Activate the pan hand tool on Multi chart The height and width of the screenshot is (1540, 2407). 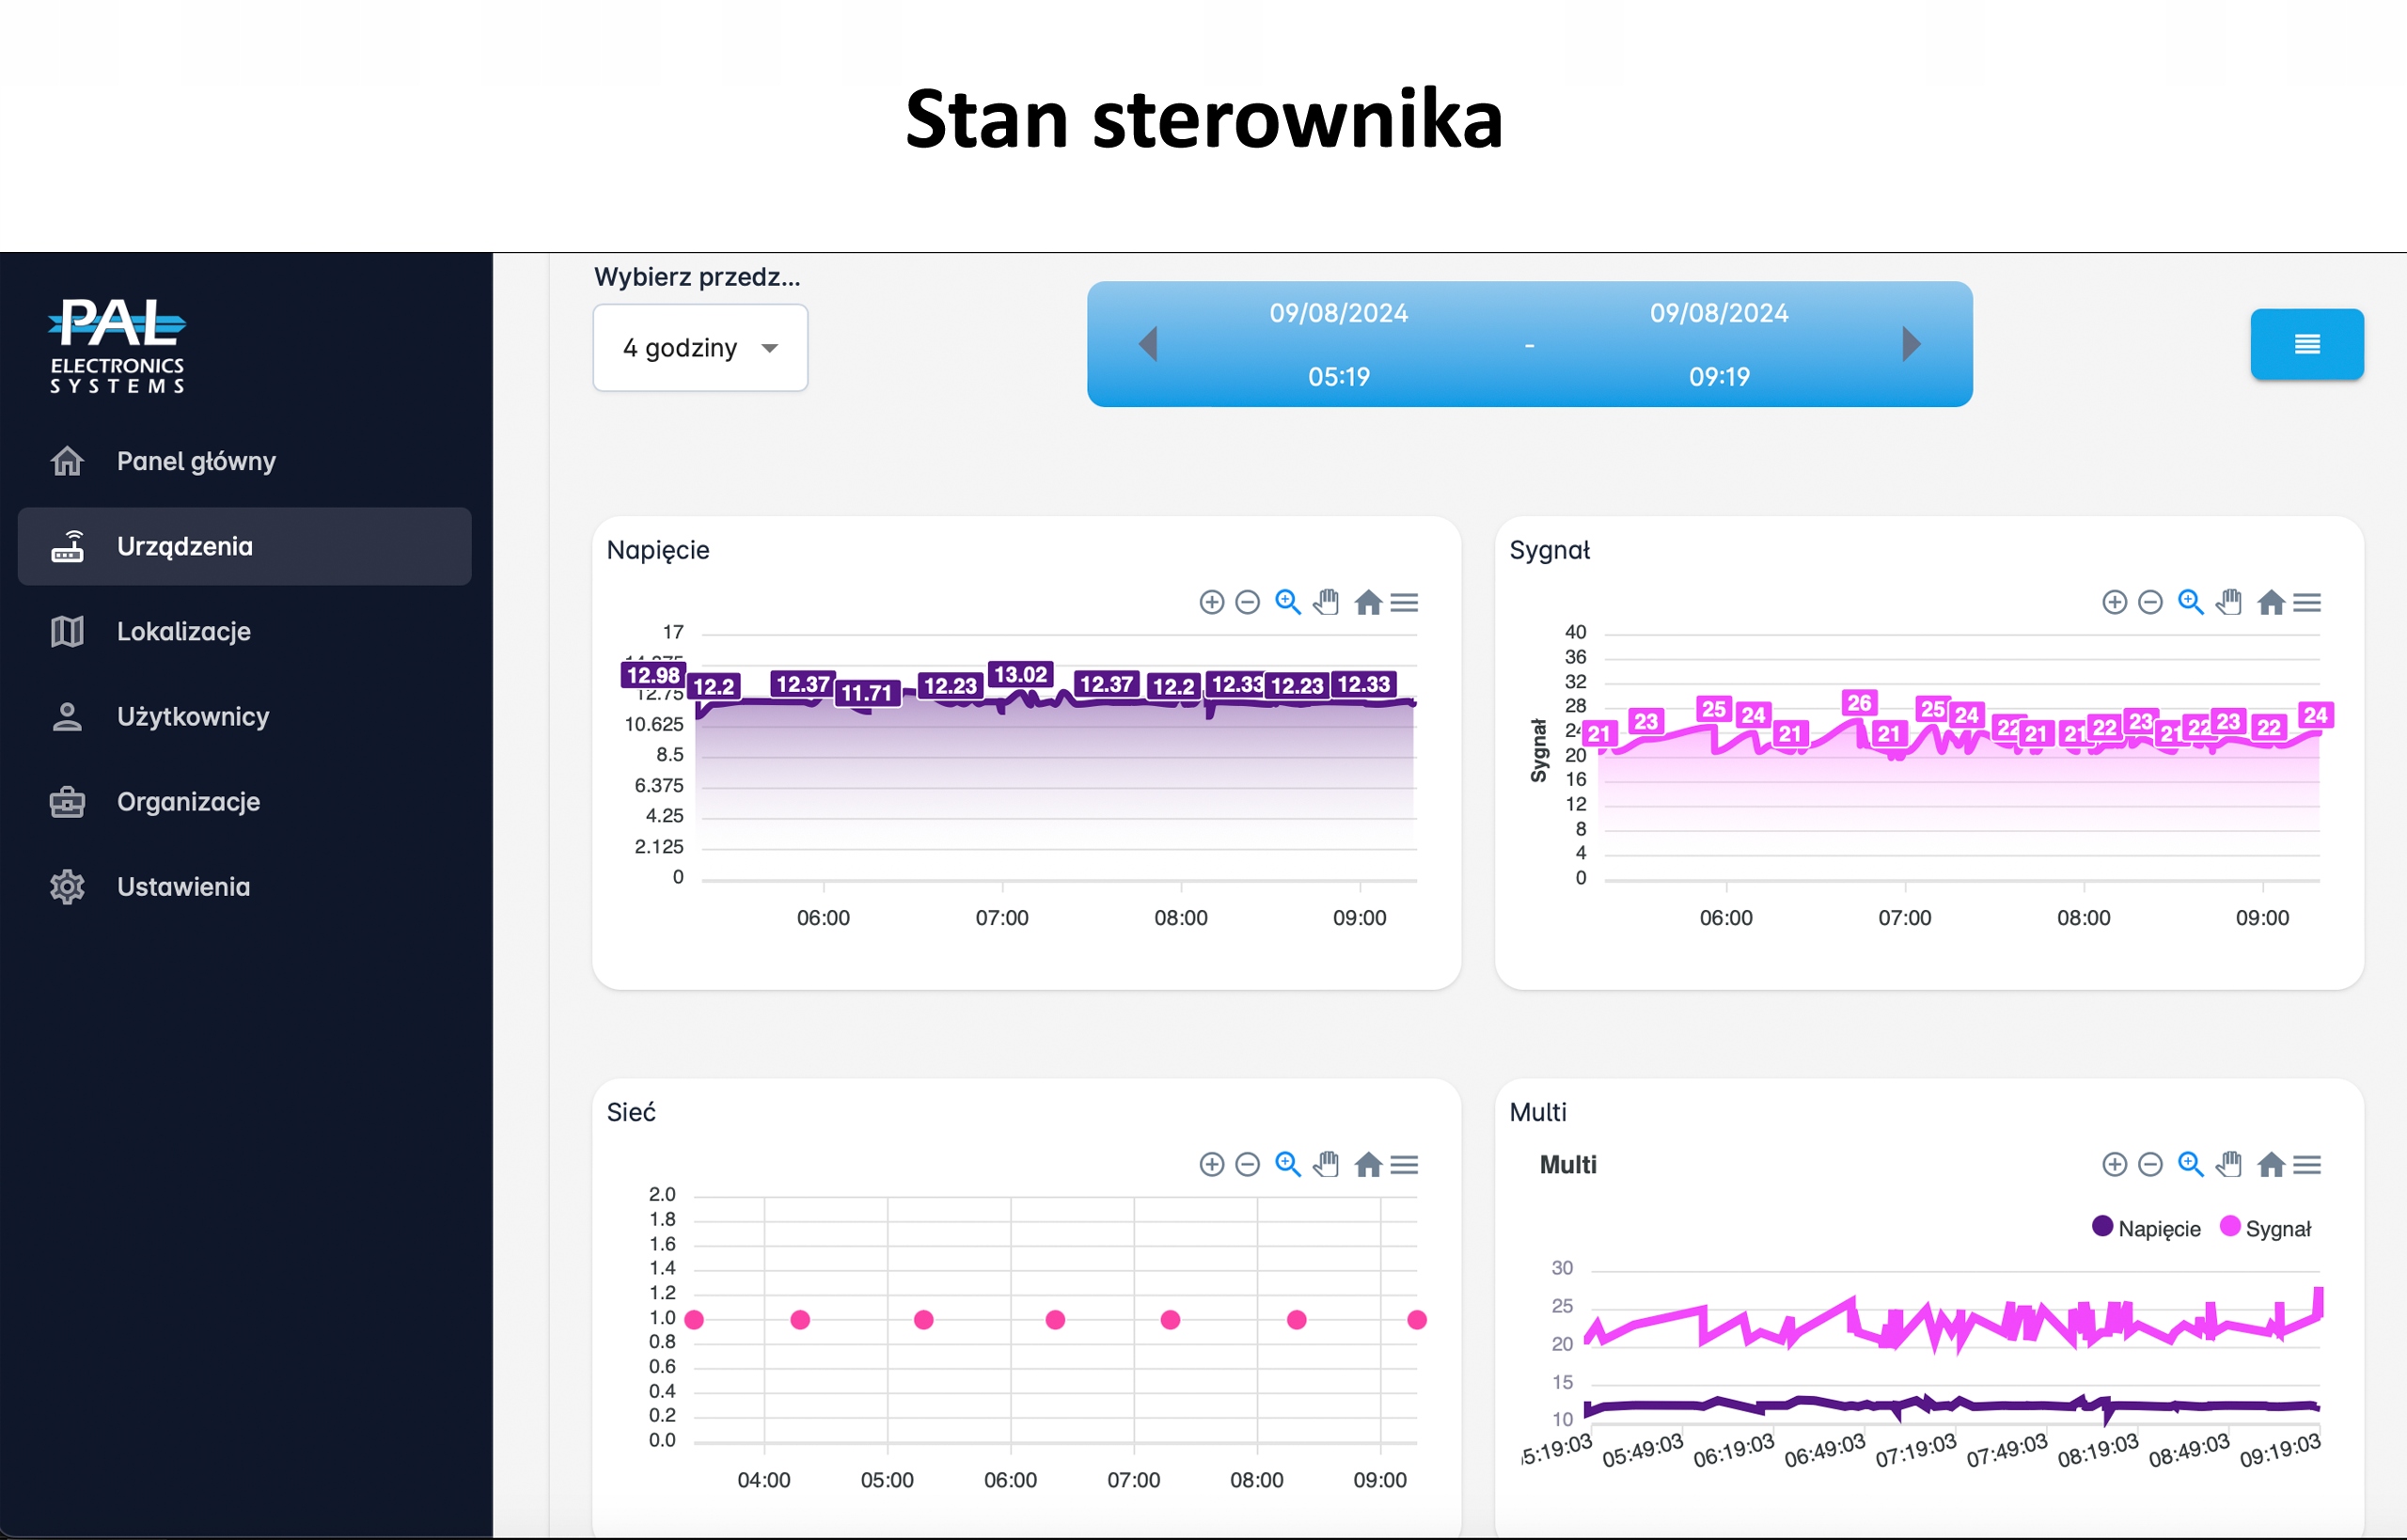[2229, 1164]
